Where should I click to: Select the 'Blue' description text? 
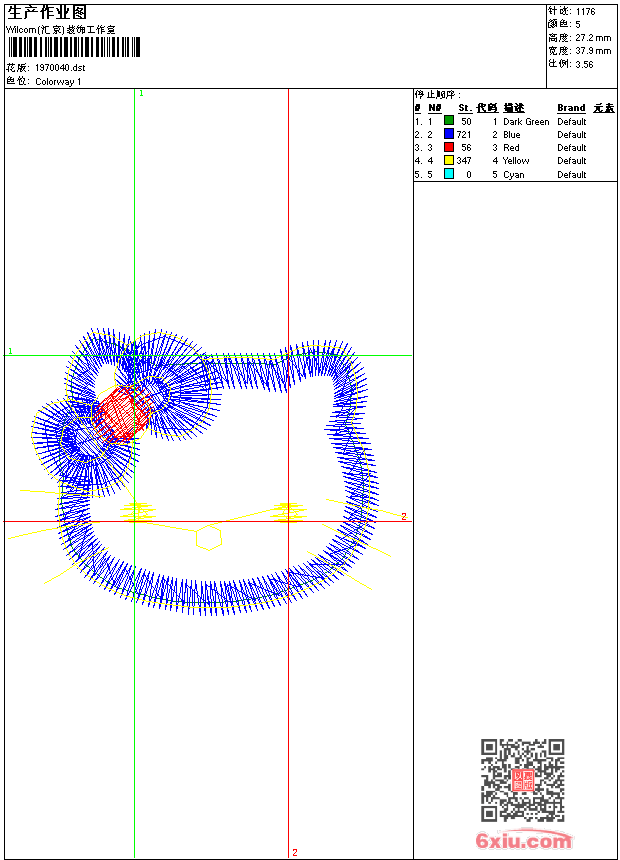(x=512, y=135)
